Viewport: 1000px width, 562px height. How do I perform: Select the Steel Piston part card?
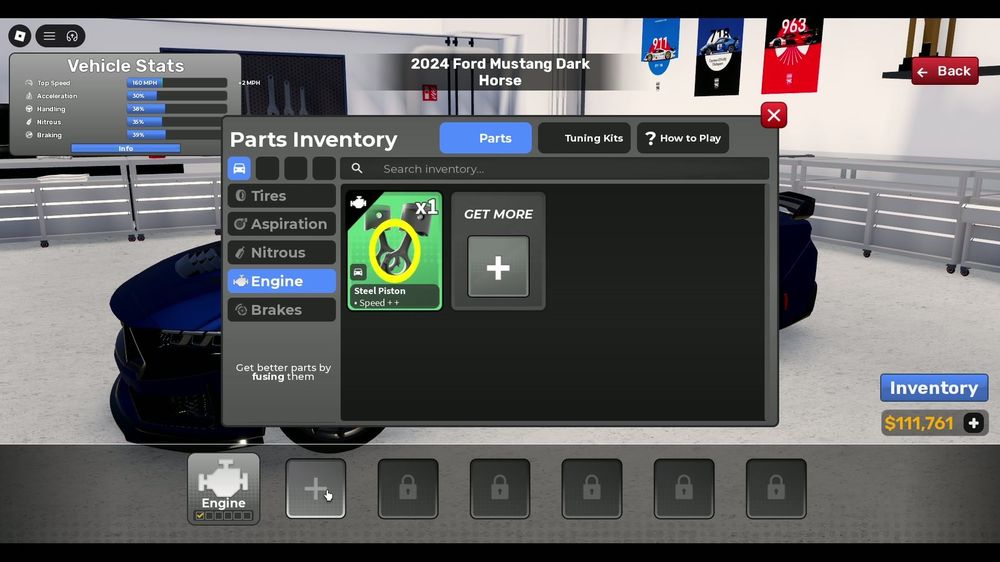(x=394, y=251)
